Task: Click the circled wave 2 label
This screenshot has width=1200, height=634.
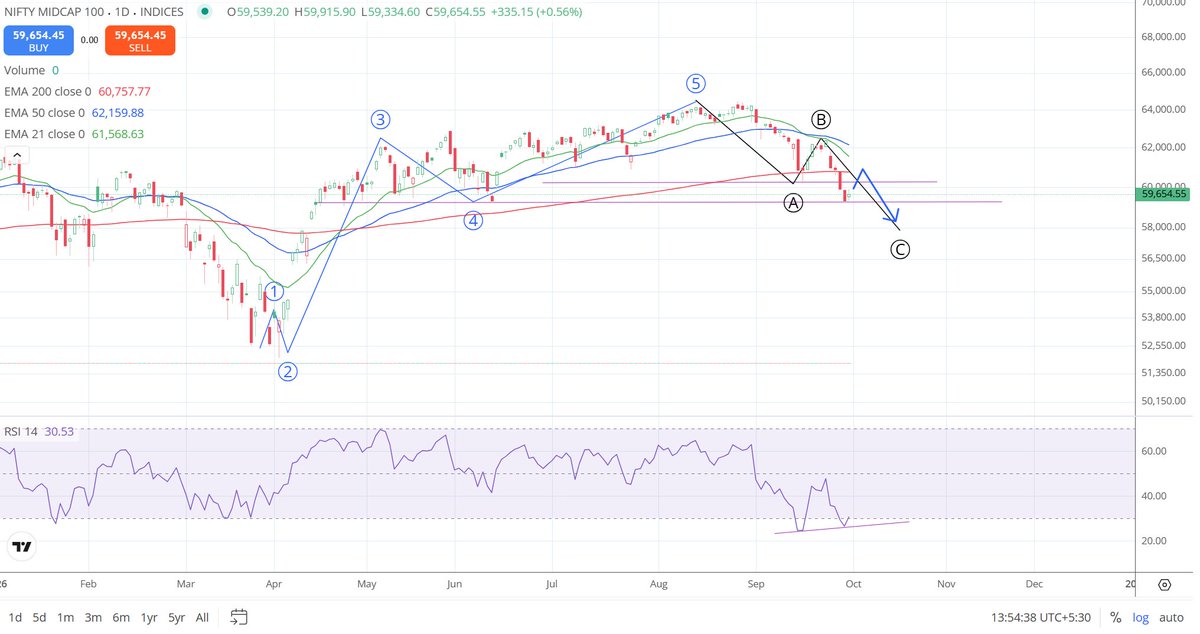Action: (287, 372)
